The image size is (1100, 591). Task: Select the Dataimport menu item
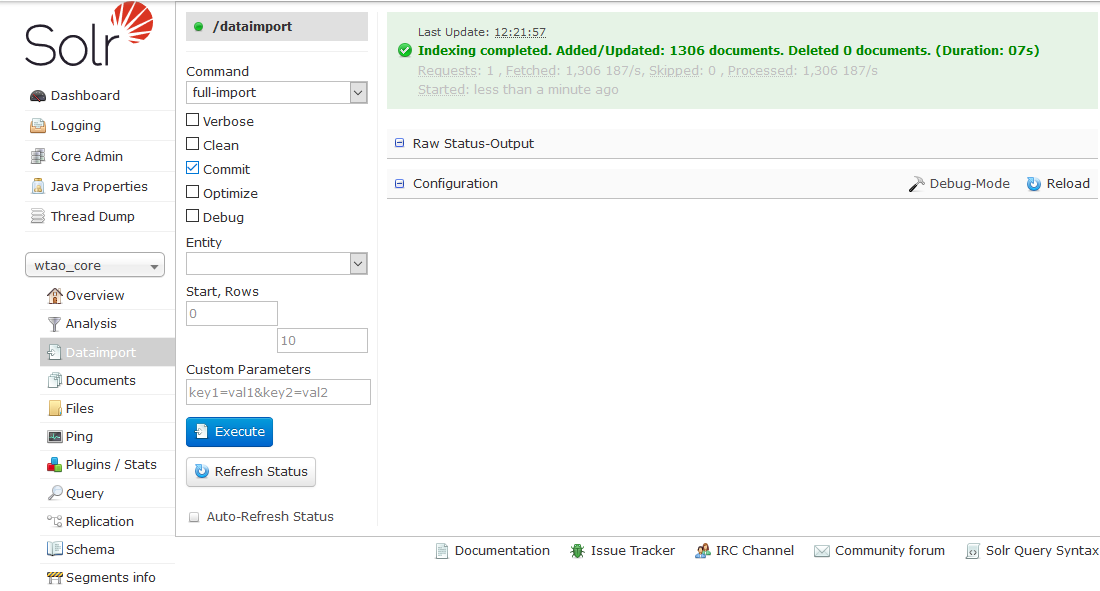pyautogui.click(x=107, y=352)
